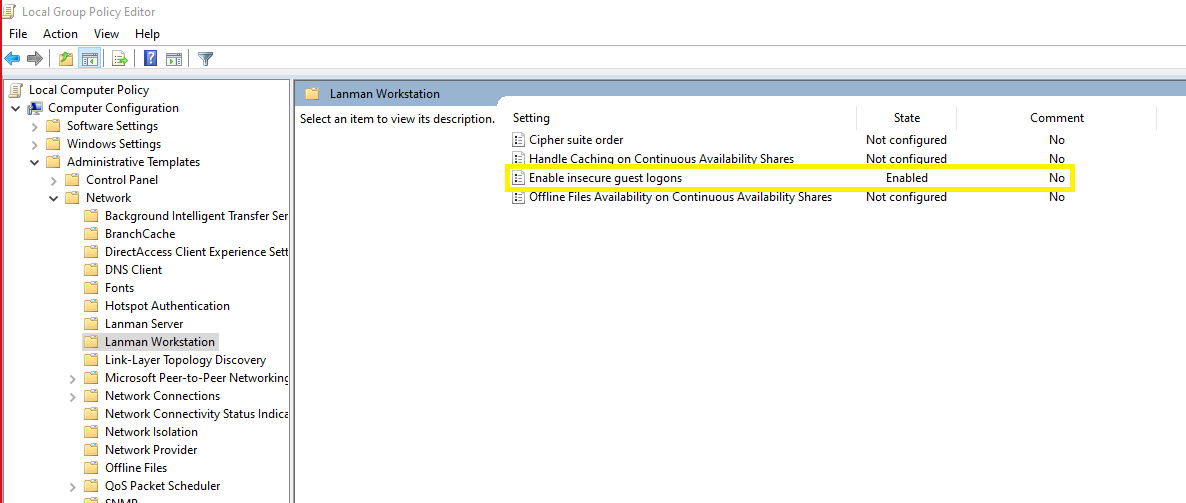Click the Up one level folder icon

click(66, 58)
